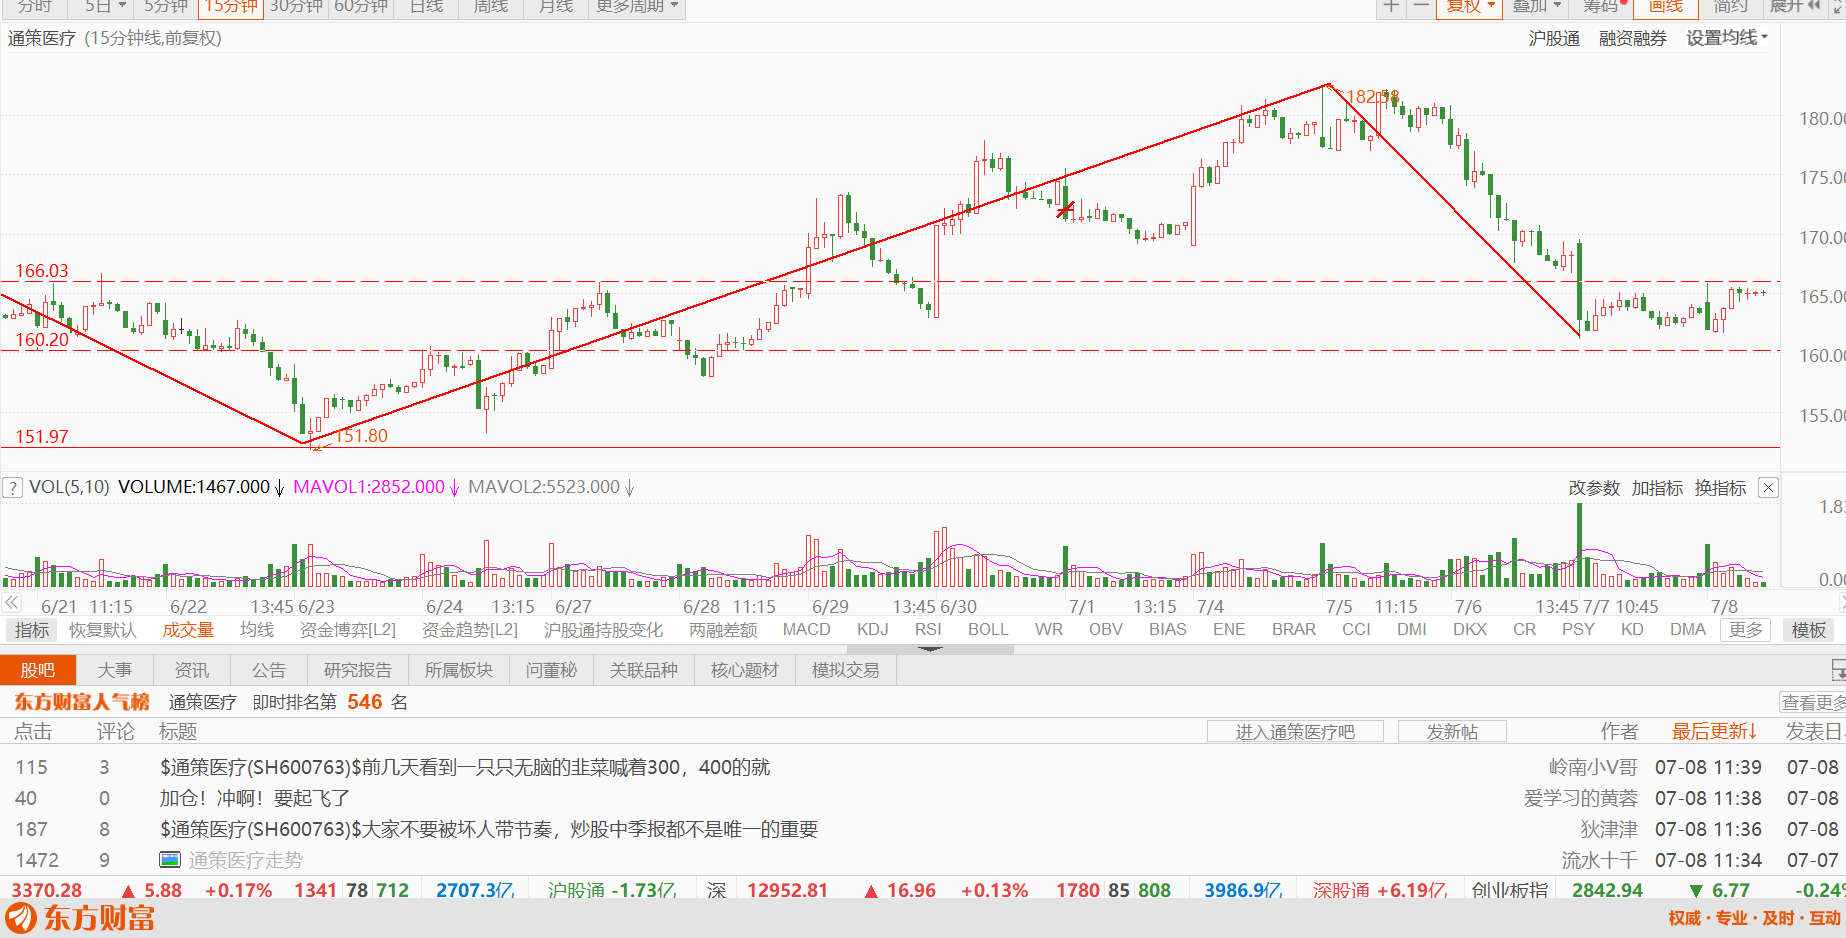Open the 所属板块 tab
The height and width of the screenshot is (938, 1846).
pyautogui.click(x=459, y=671)
